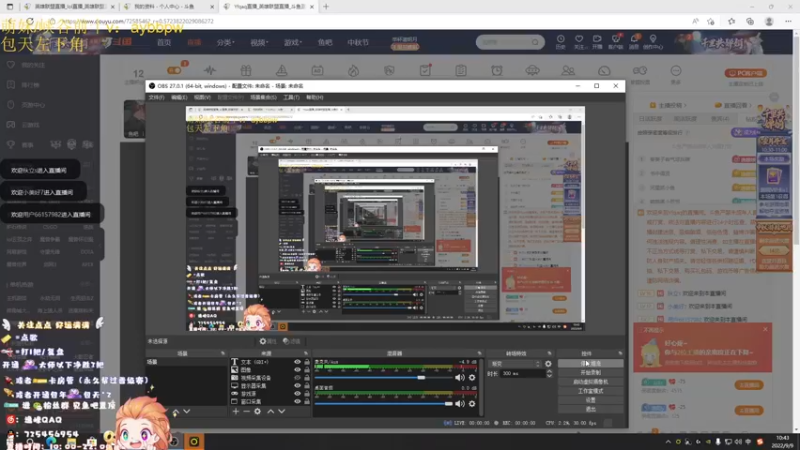
Task: Pop out the Scenes dock panel
Action: pos(222,353)
